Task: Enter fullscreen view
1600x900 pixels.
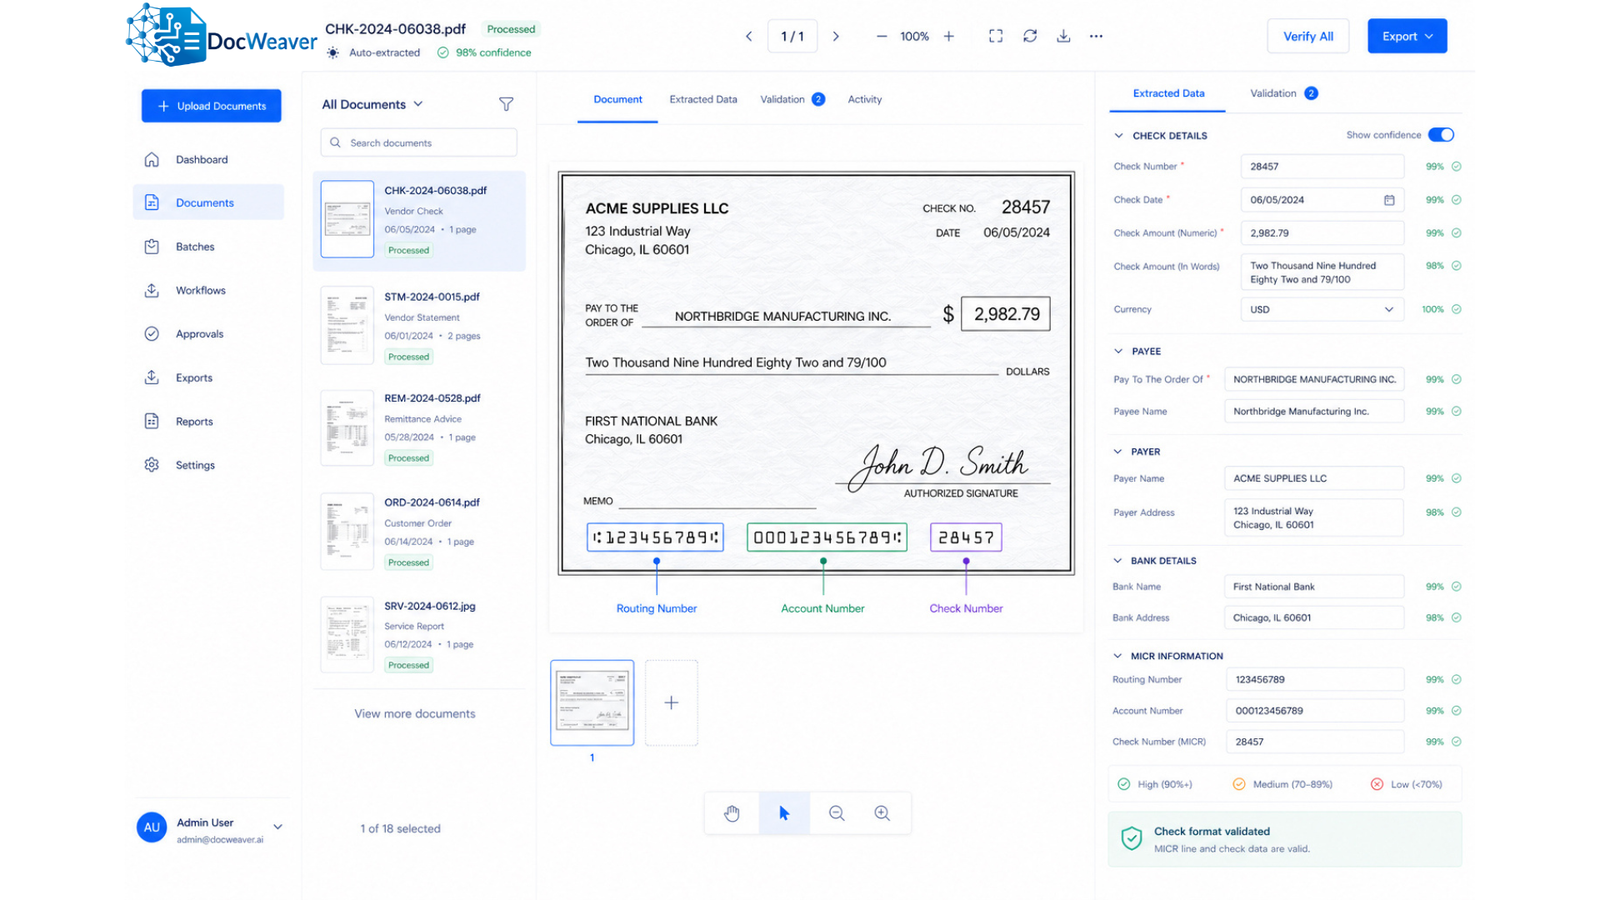Action: click(x=996, y=36)
